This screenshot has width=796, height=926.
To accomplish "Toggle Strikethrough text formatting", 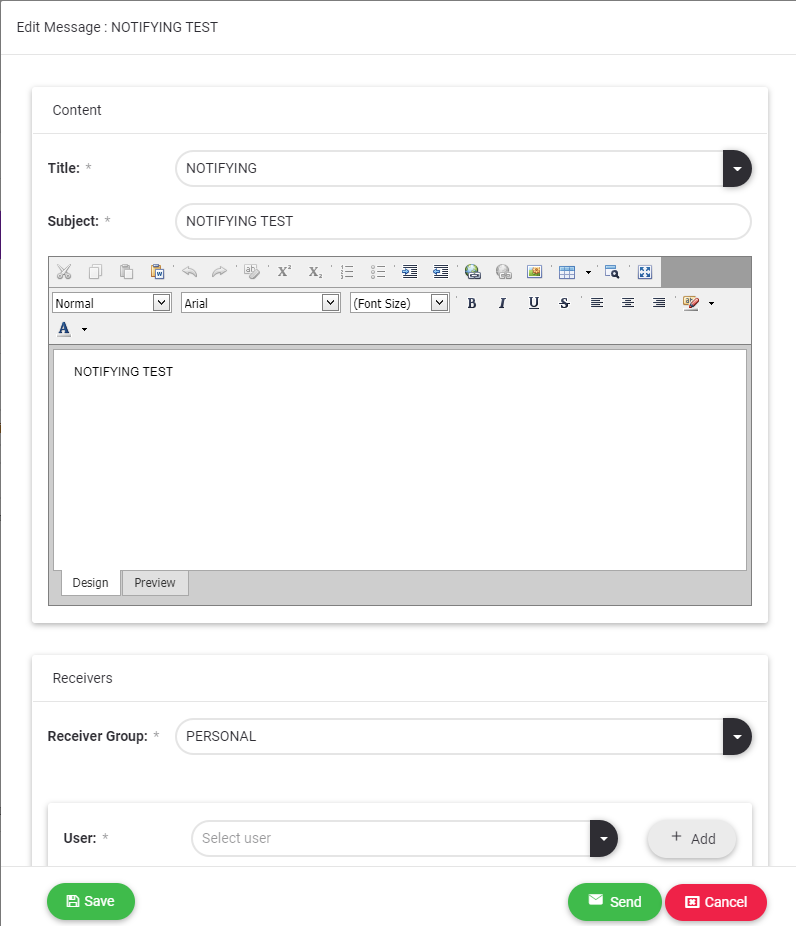I will click(565, 303).
